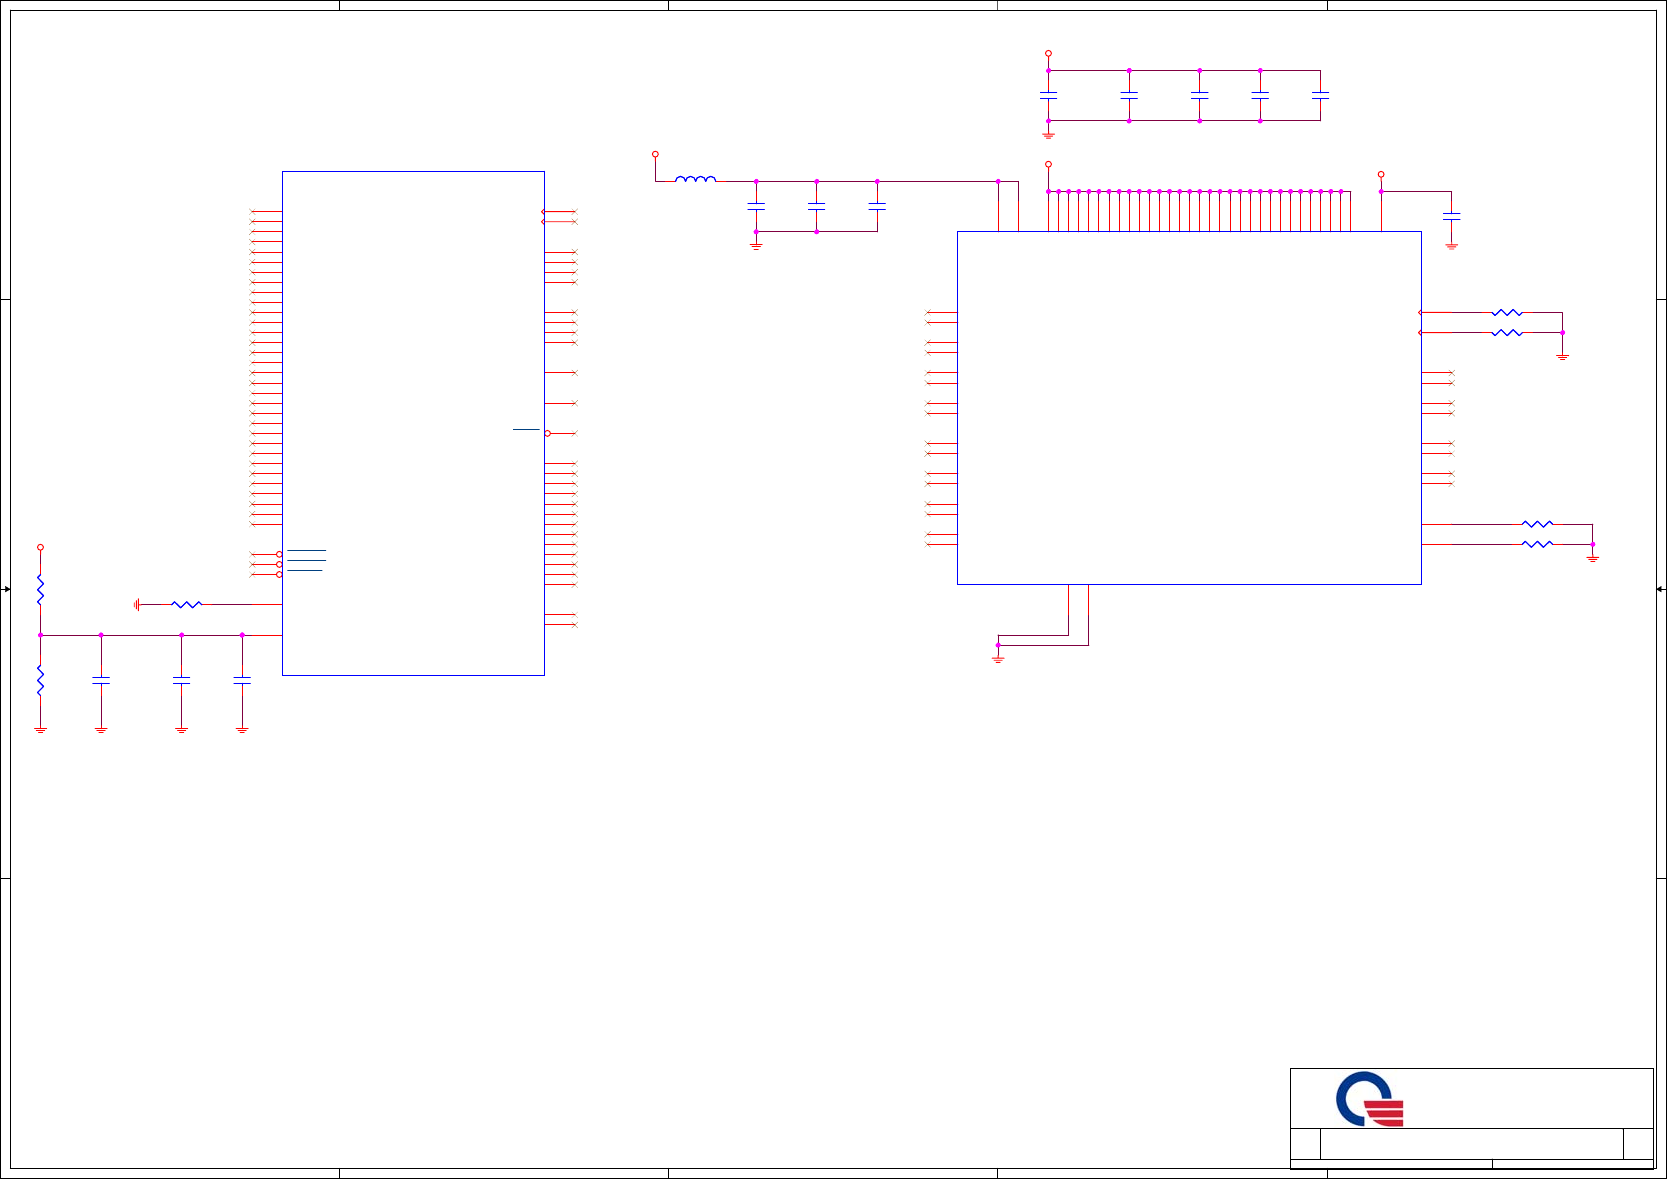Select the leftmost capacitor in five-capacitor bank
The width and height of the screenshot is (1667, 1179).
[x=1048, y=95]
